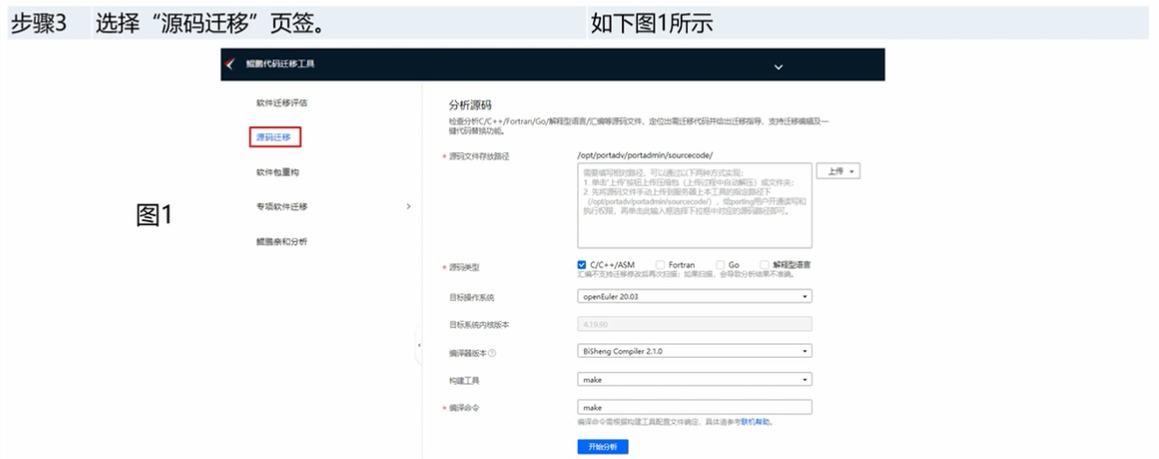
Task: Open the 上传 upload dropdown button
Action: [838, 171]
